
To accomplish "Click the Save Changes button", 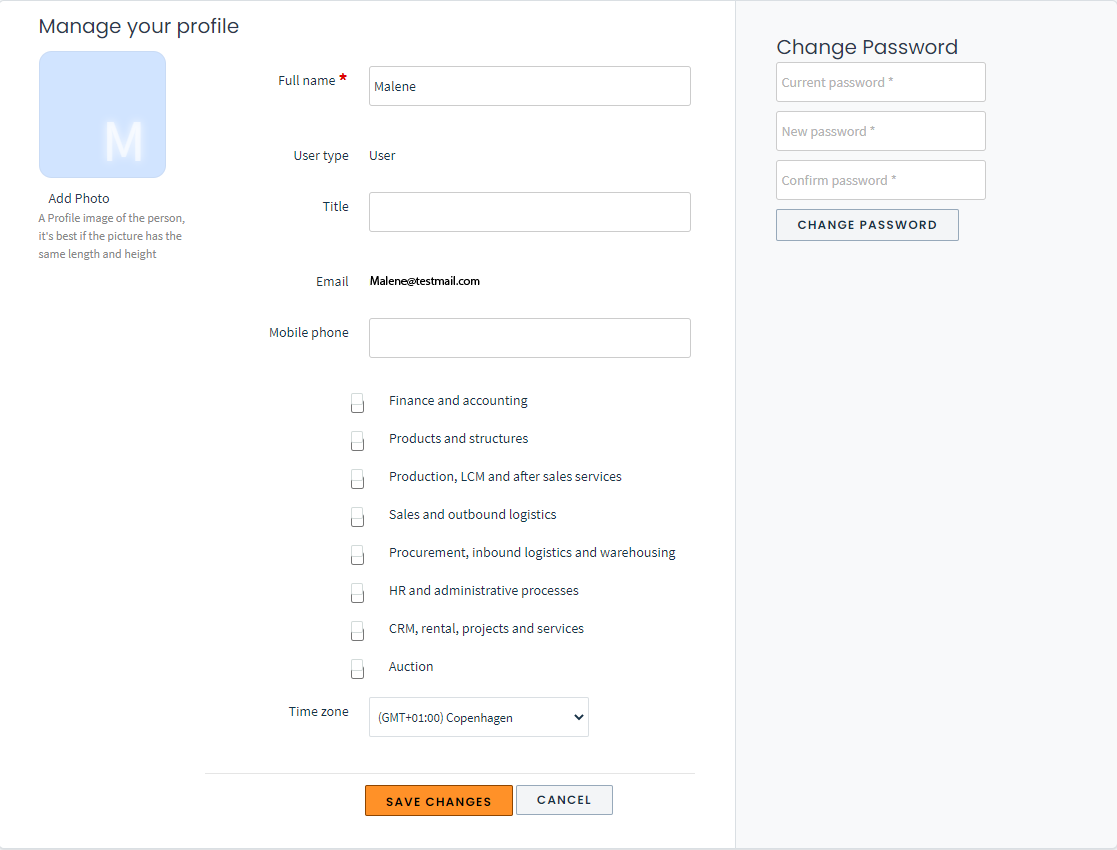I will [x=438, y=800].
